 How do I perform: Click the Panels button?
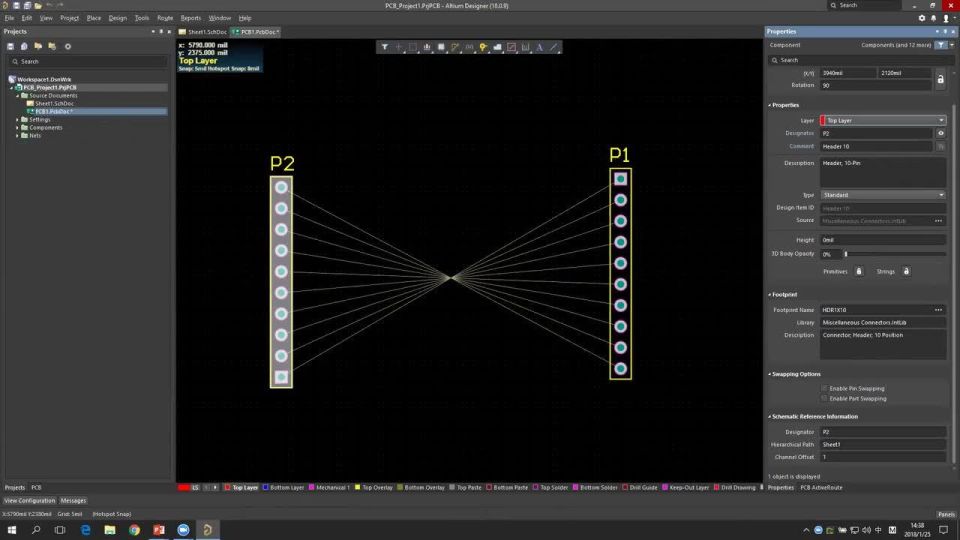[x=946, y=514]
